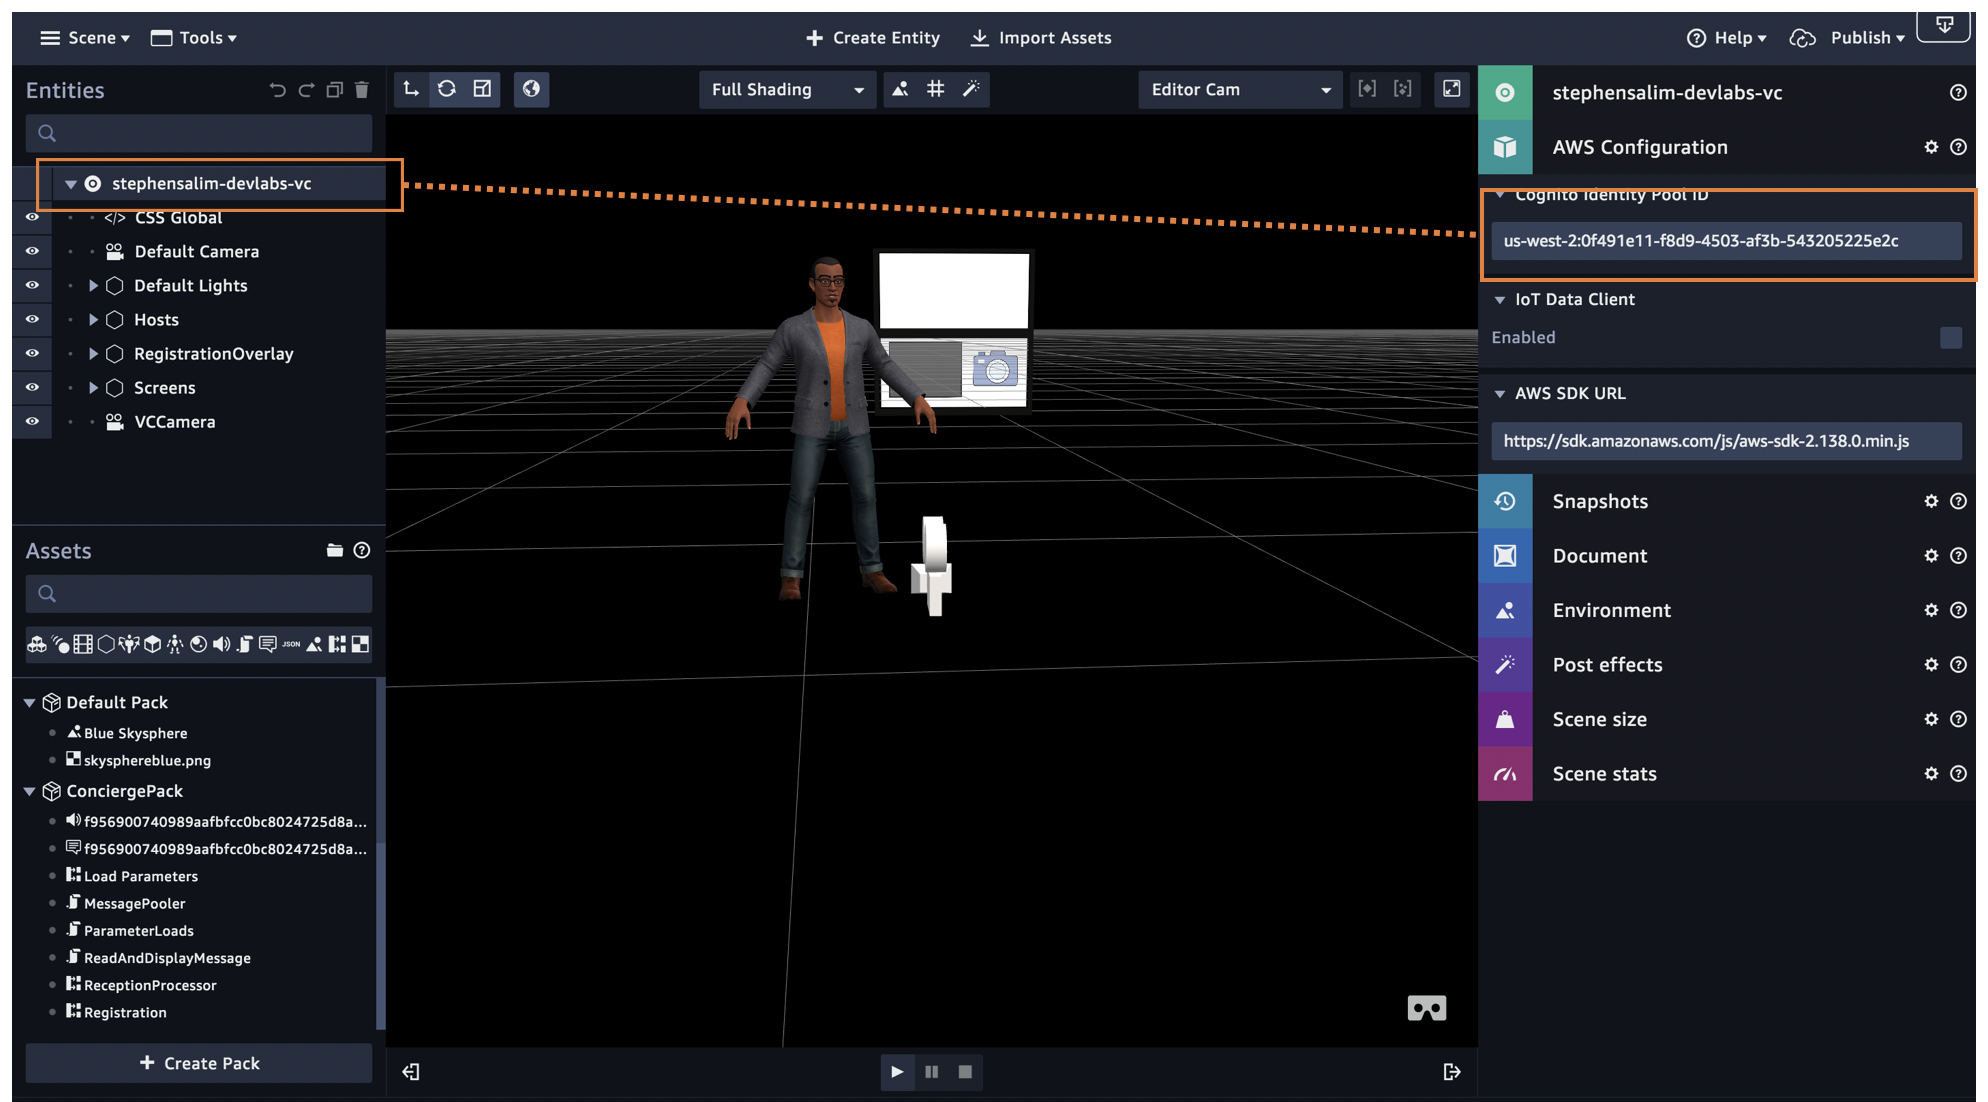Hide the Default Camera entity
Screen dimensions: 1988x1102
(x=32, y=251)
